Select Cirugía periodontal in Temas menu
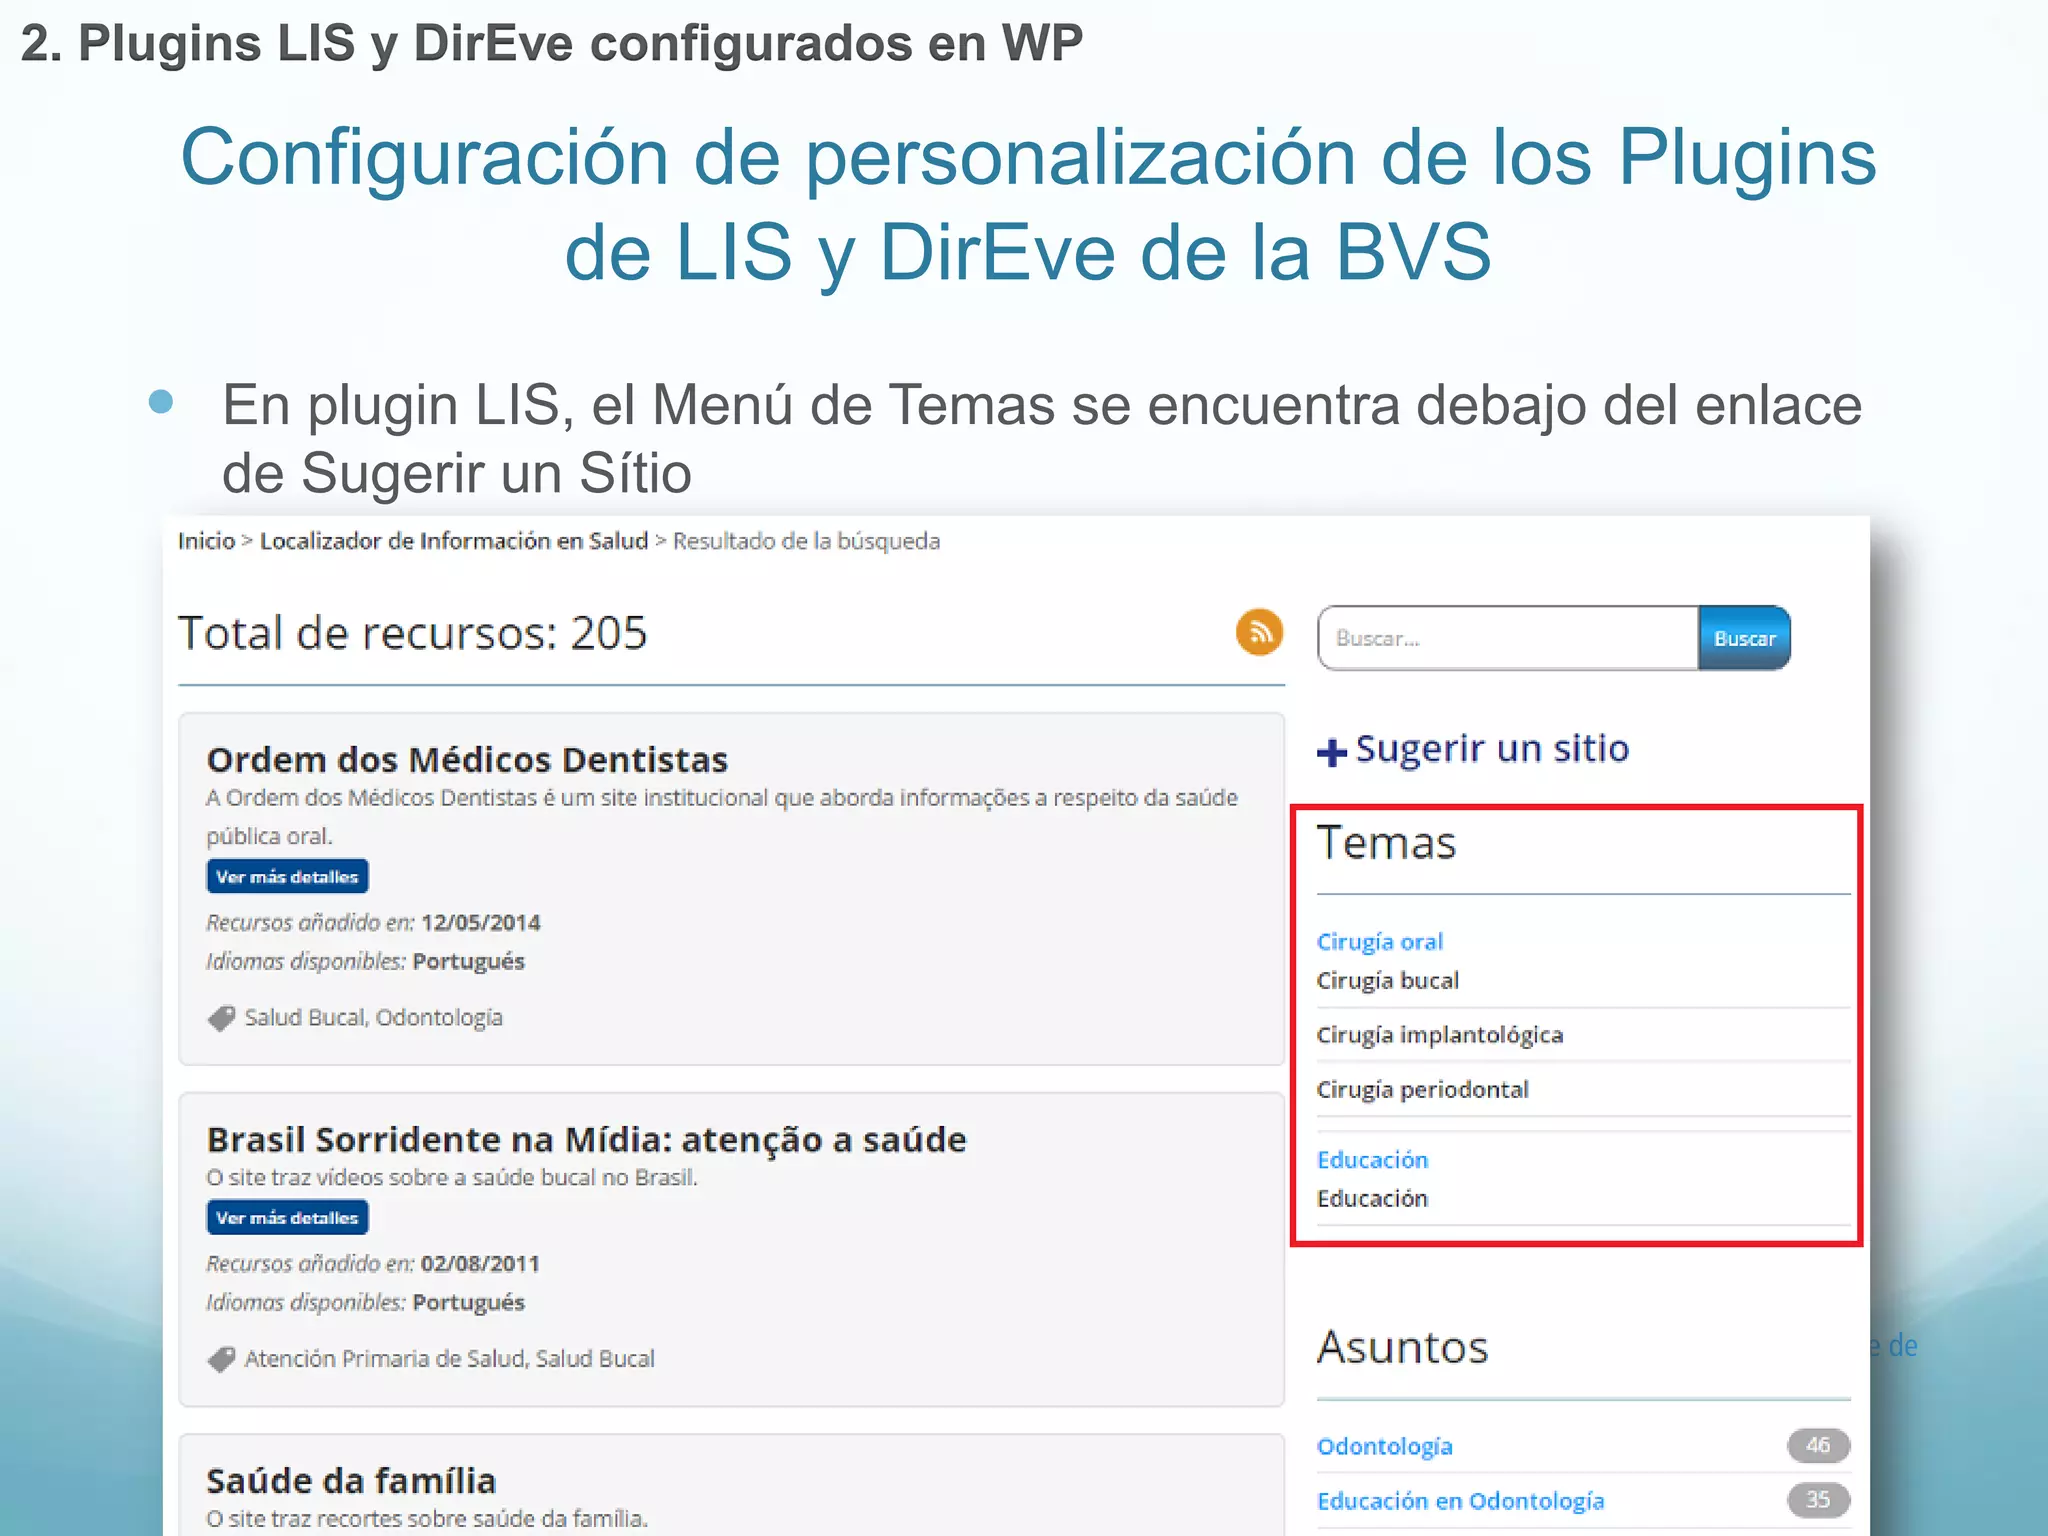The width and height of the screenshot is (2048, 1536). tap(1422, 1089)
